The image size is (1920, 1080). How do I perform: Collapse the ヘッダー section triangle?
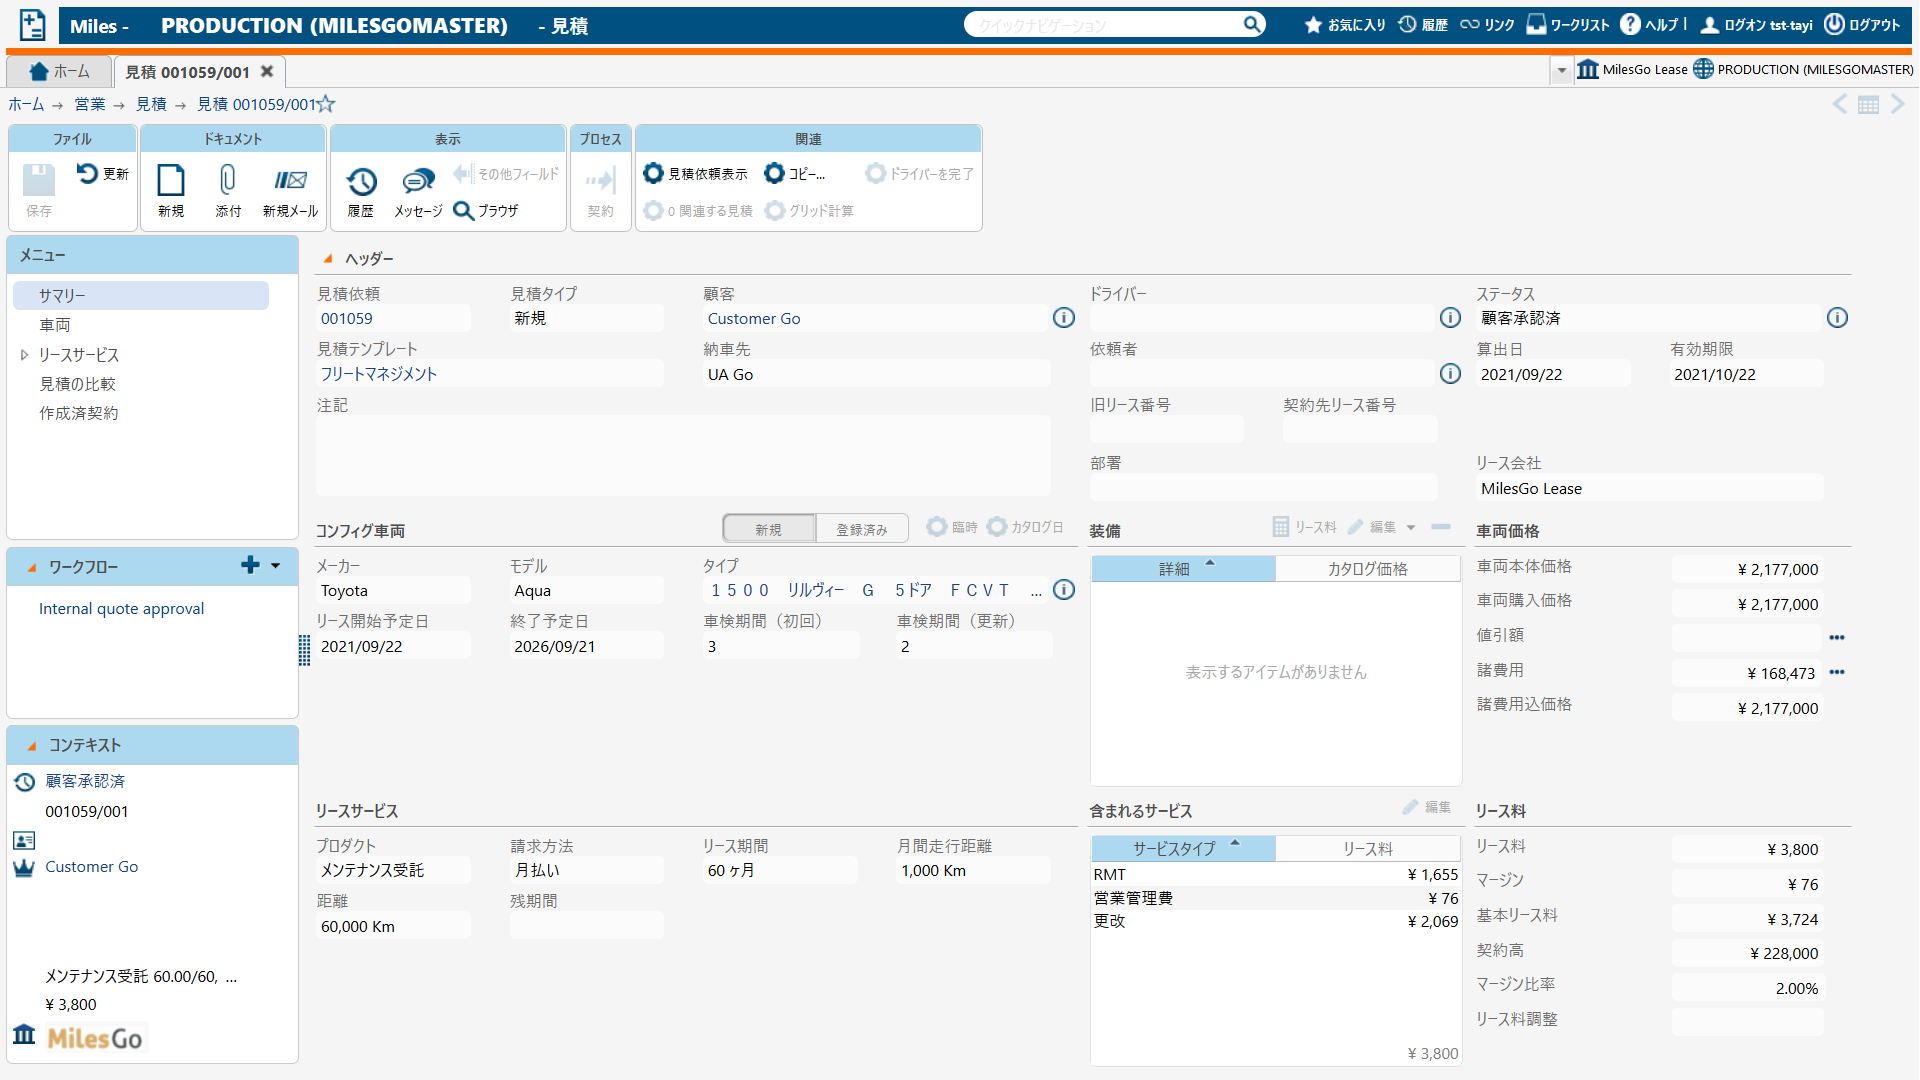click(327, 259)
